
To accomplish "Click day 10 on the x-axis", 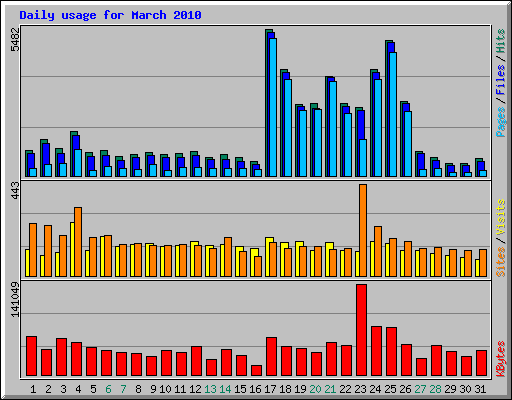I will [165, 389].
